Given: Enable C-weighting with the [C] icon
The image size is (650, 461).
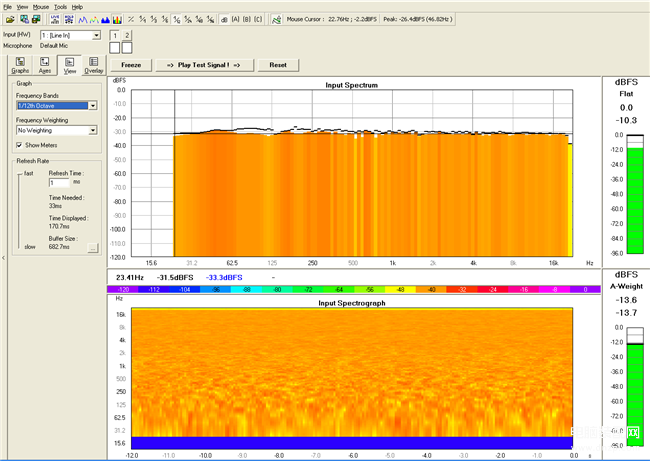Looking at the screenshot, I should tap(258, 19).
